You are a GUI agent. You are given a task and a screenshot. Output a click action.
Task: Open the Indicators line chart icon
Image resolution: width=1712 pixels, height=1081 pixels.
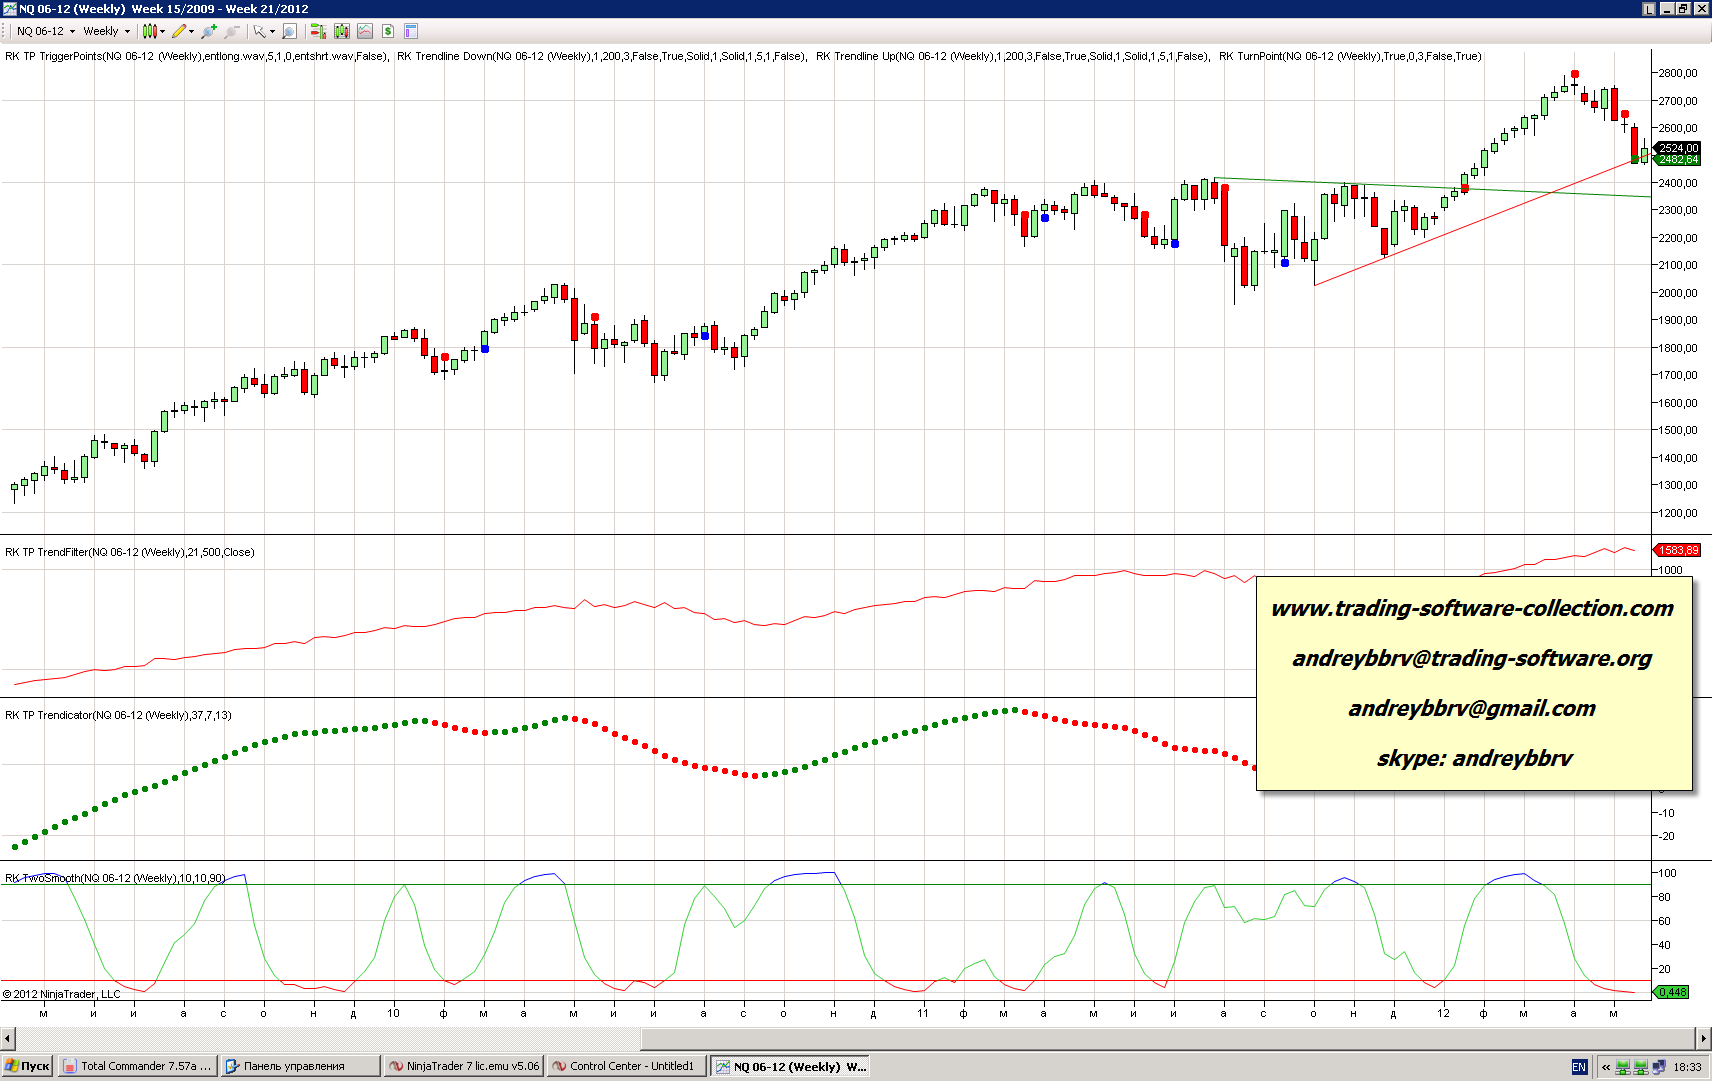click(365, 31)
